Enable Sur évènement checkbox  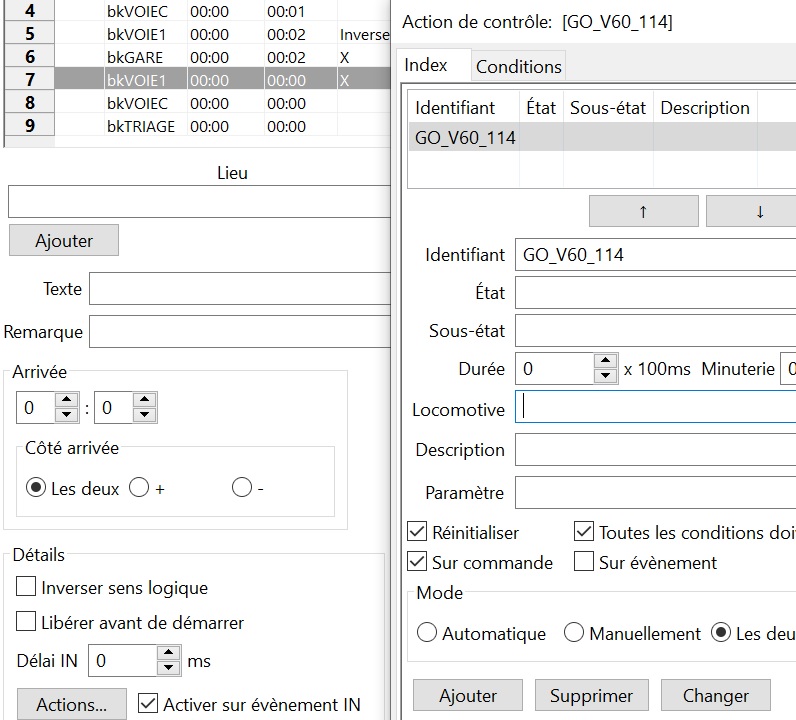[x=584, y=562]
